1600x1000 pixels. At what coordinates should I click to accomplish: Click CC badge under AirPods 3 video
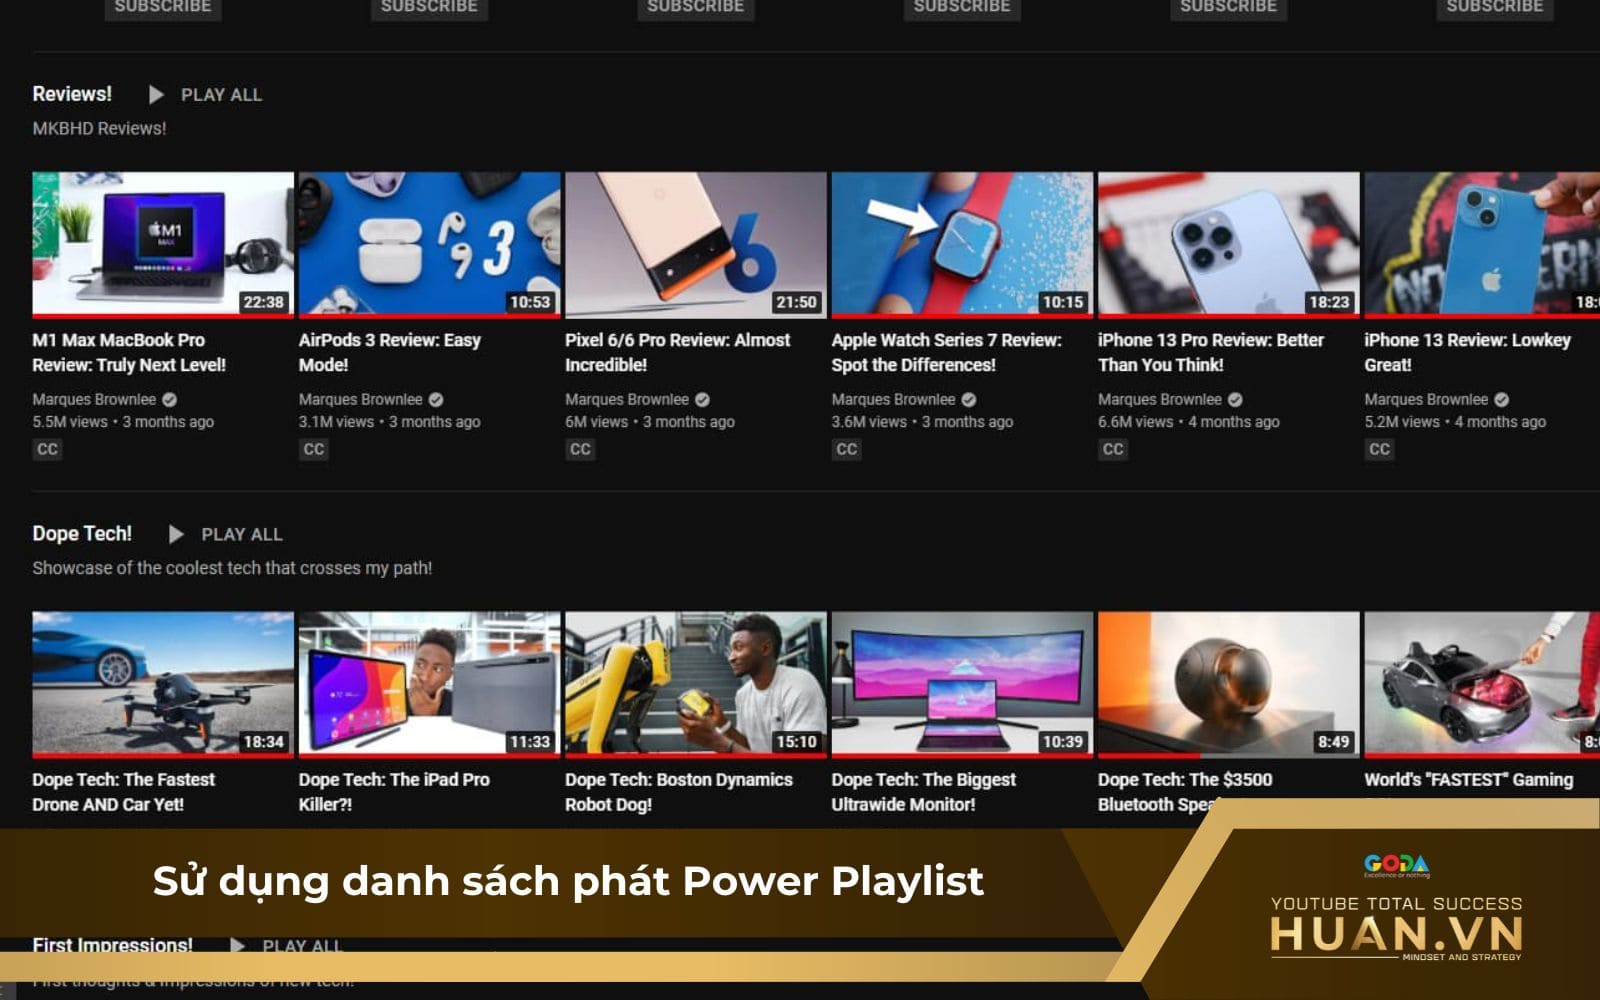coord(314,450)
